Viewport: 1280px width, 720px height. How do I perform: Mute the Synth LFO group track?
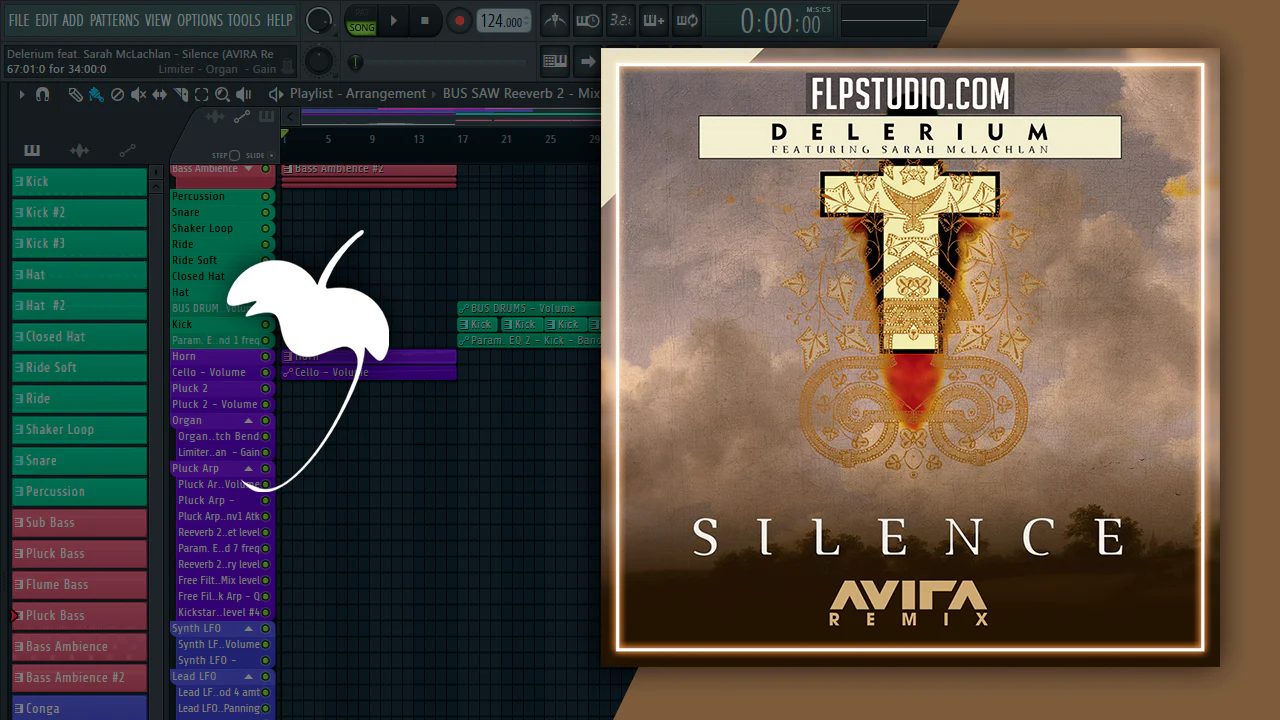266,629
